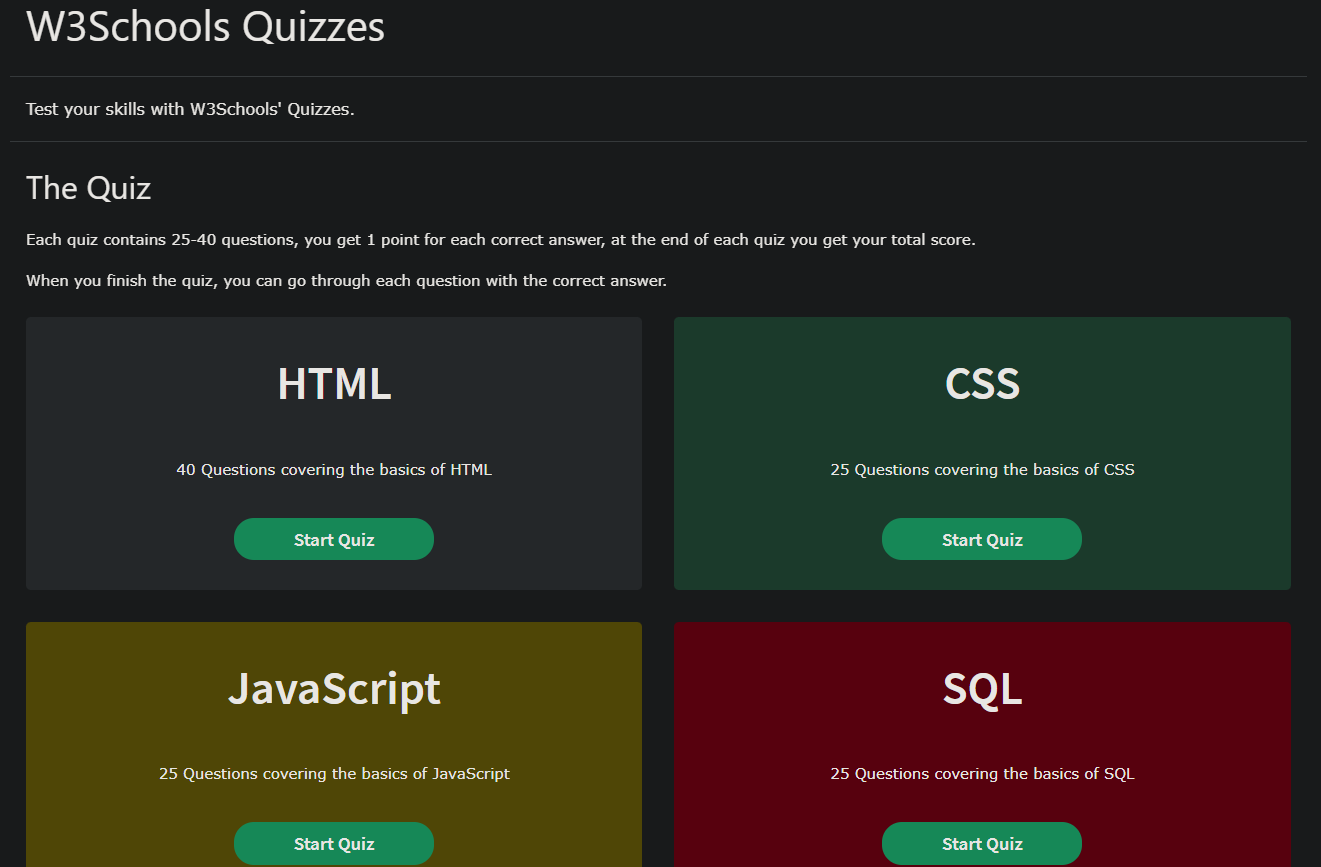The height and width of the screenshot is (867, 1321).
Task: Click the JavaScript card heading
Action: click(334, 689)
